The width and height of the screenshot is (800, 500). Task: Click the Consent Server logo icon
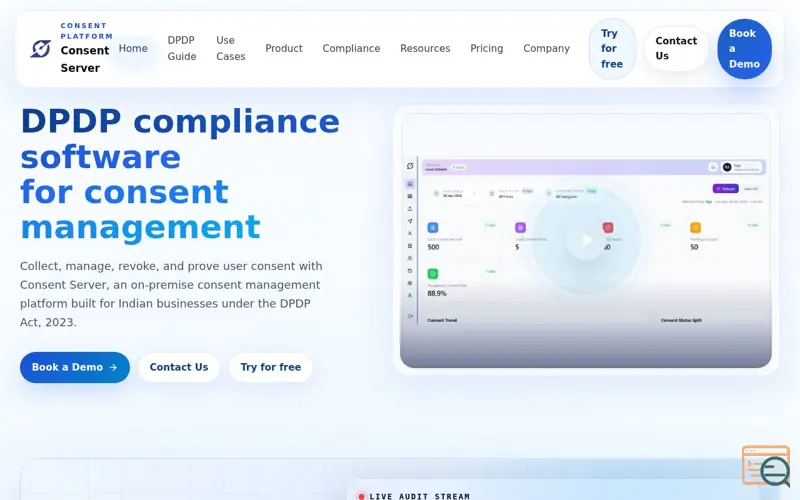(x=40, y=48)
